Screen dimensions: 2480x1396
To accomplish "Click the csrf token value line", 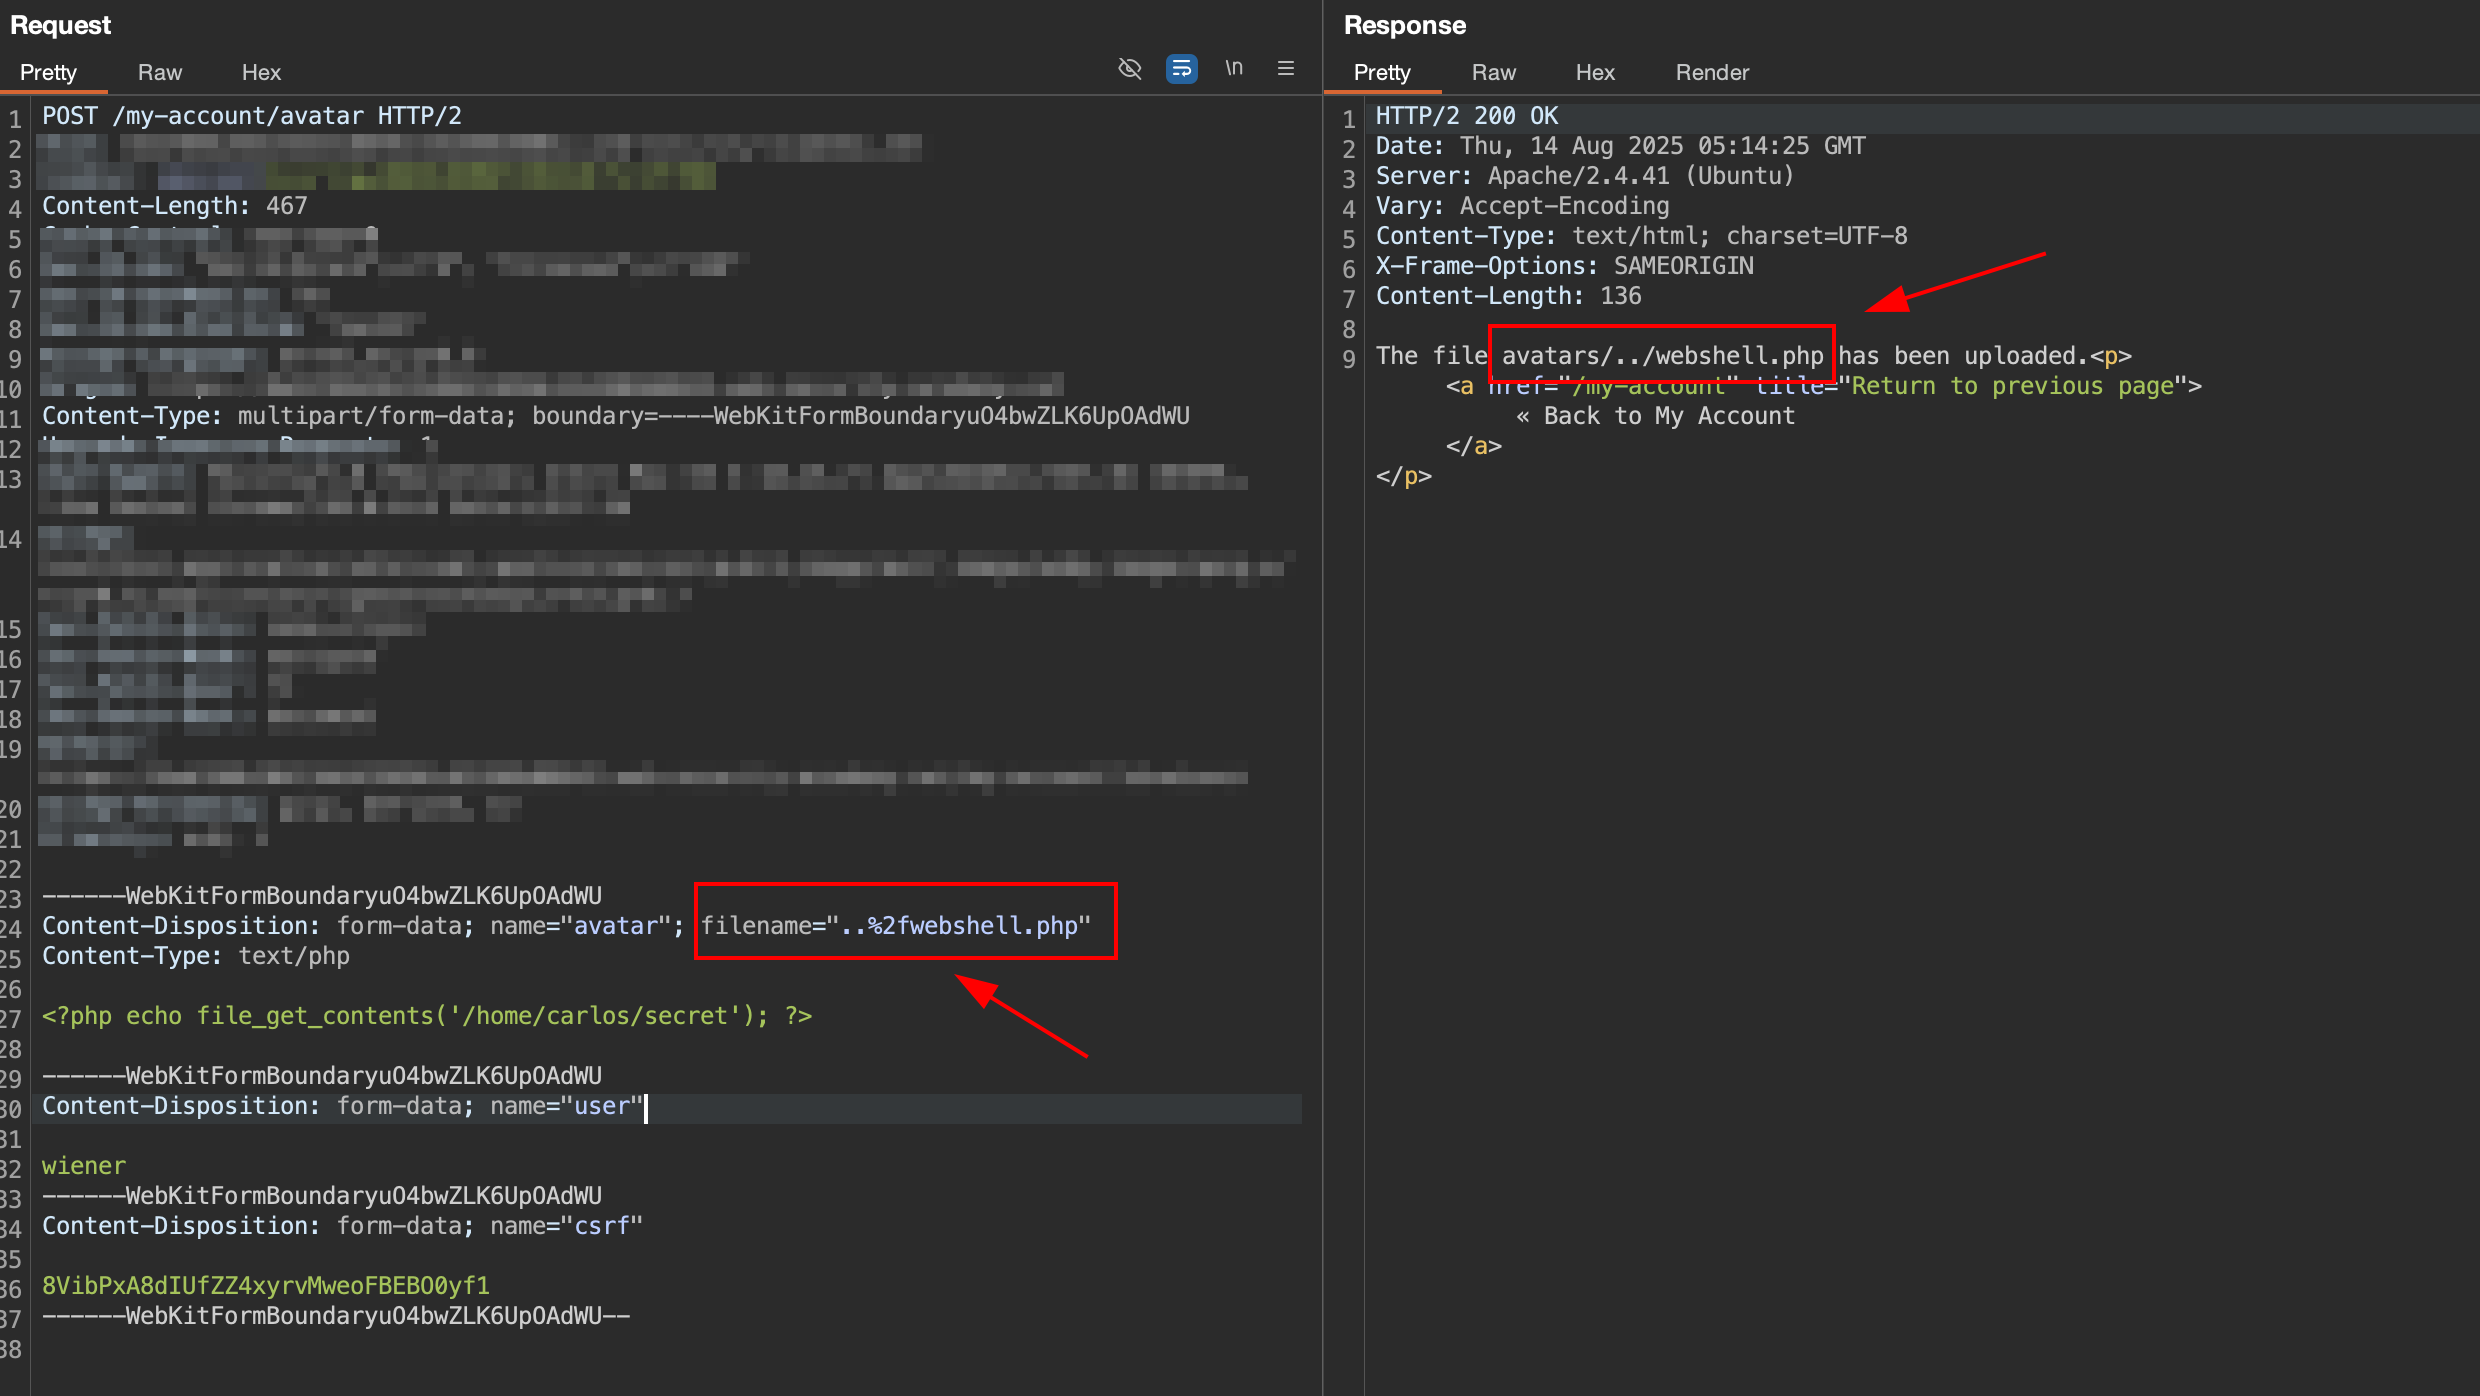I will pyautogui.click(x=266, y=1286).
